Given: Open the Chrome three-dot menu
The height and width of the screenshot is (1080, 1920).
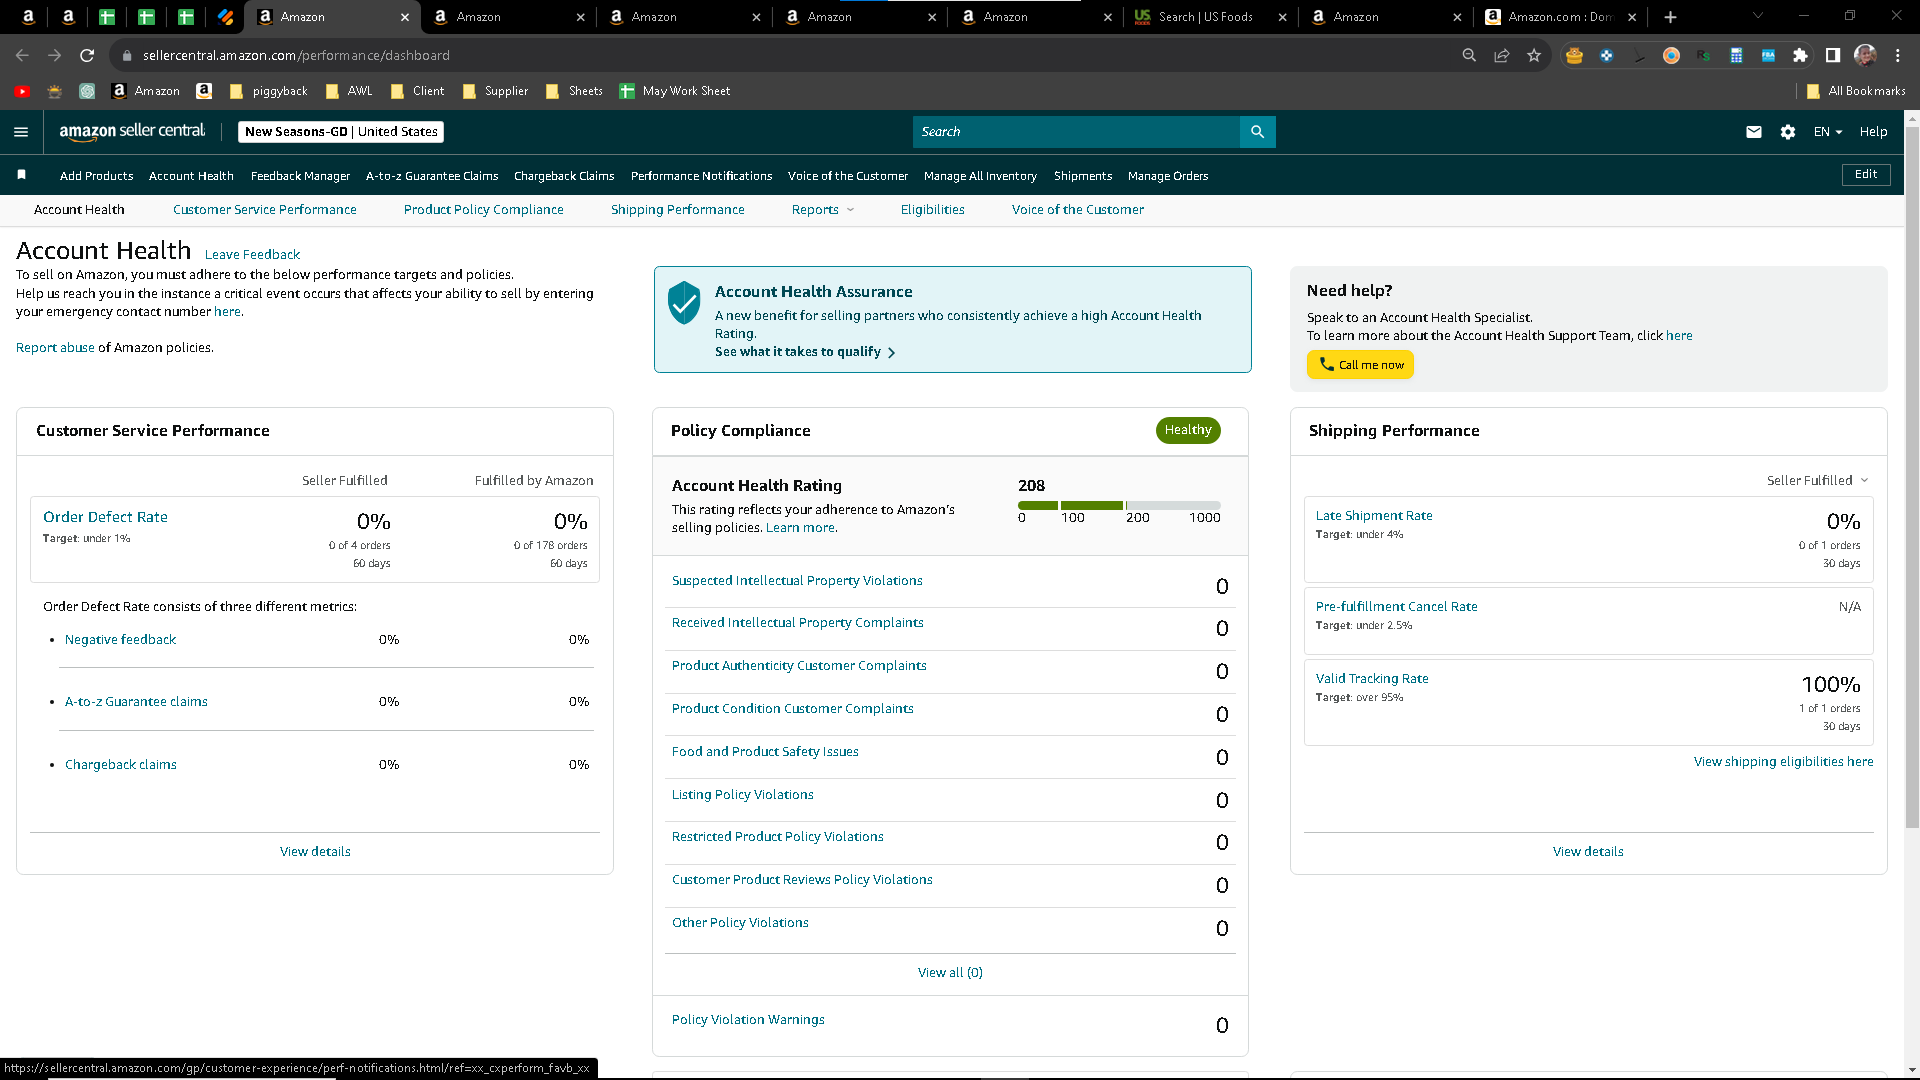Looking at the screenshot, I should [x=1898, y=55].
